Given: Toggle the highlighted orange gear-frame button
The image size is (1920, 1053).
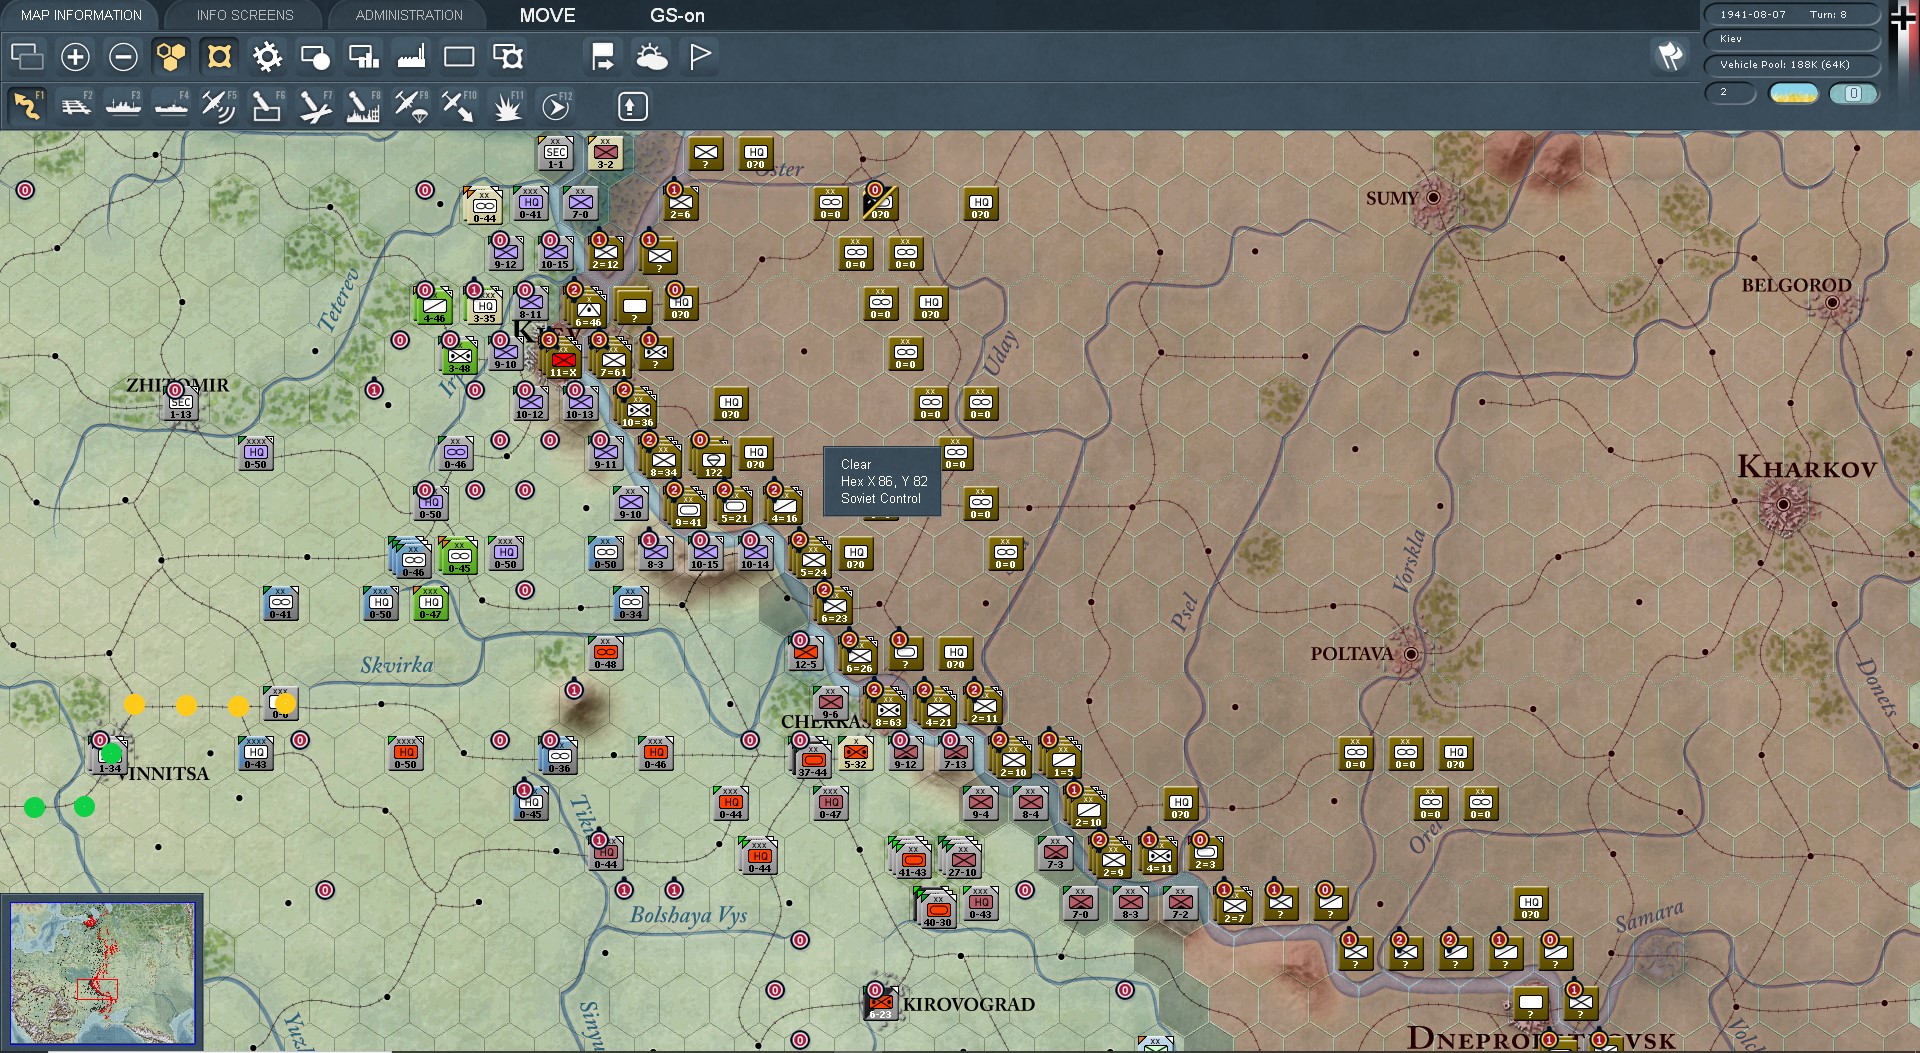Looking at the screenshot, I should point(219,57).
